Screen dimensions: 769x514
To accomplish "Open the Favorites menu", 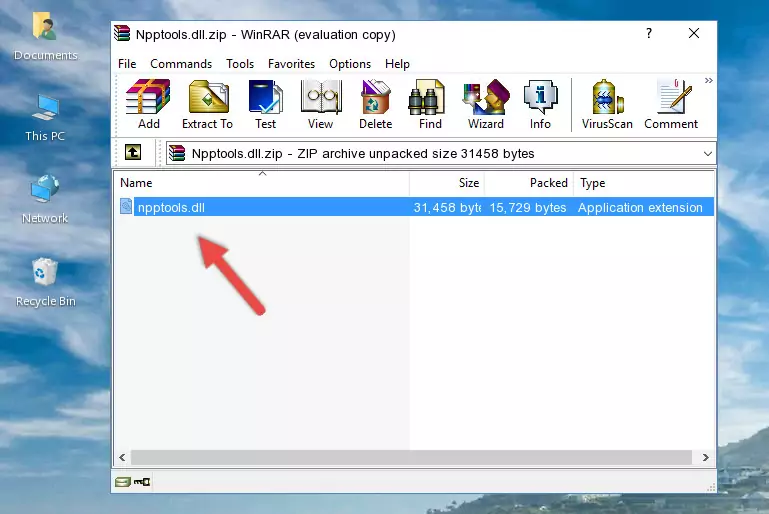I will pyautogui.click(x=291, y=64).
